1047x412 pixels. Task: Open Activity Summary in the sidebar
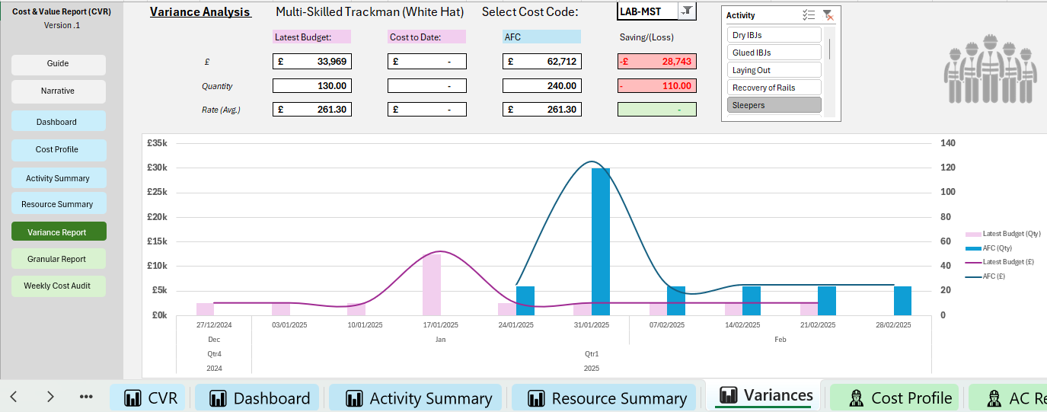click(58, 178)
